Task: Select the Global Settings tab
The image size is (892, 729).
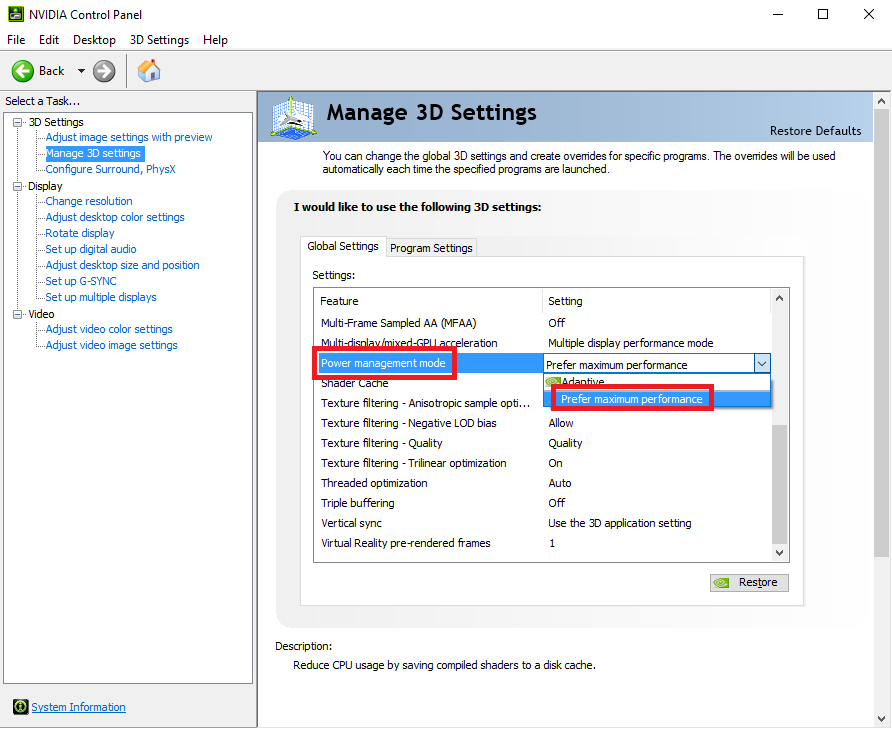Action: tap(343, 246)
